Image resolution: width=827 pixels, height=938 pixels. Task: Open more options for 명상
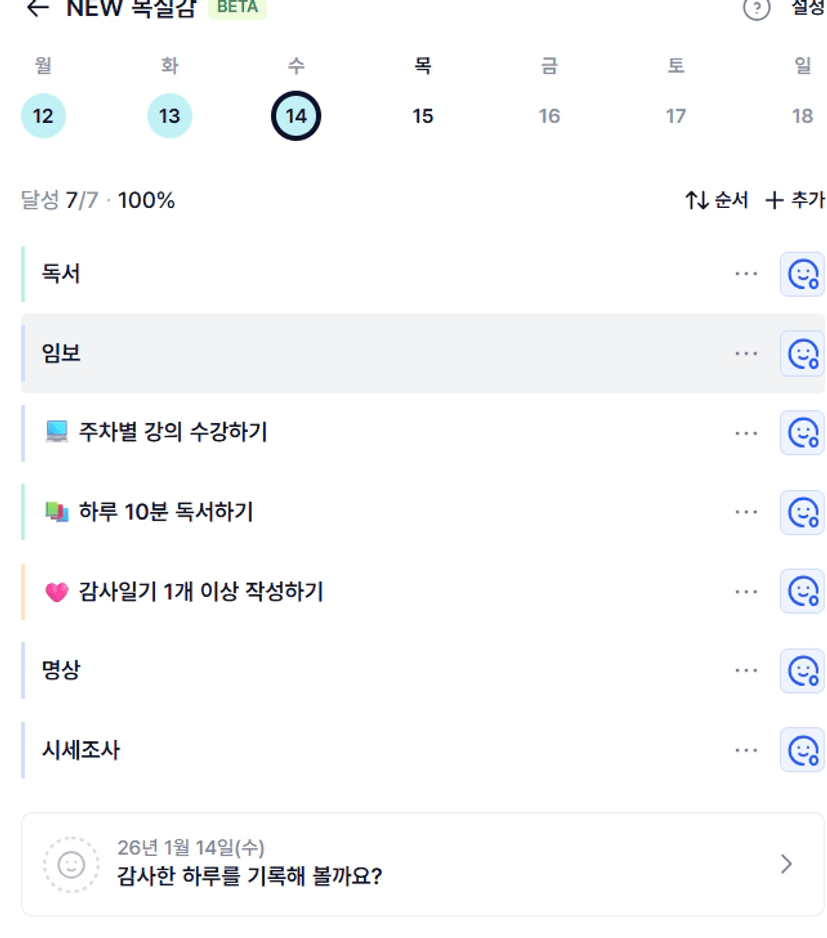pyautogui.click(x=746, y=670)
